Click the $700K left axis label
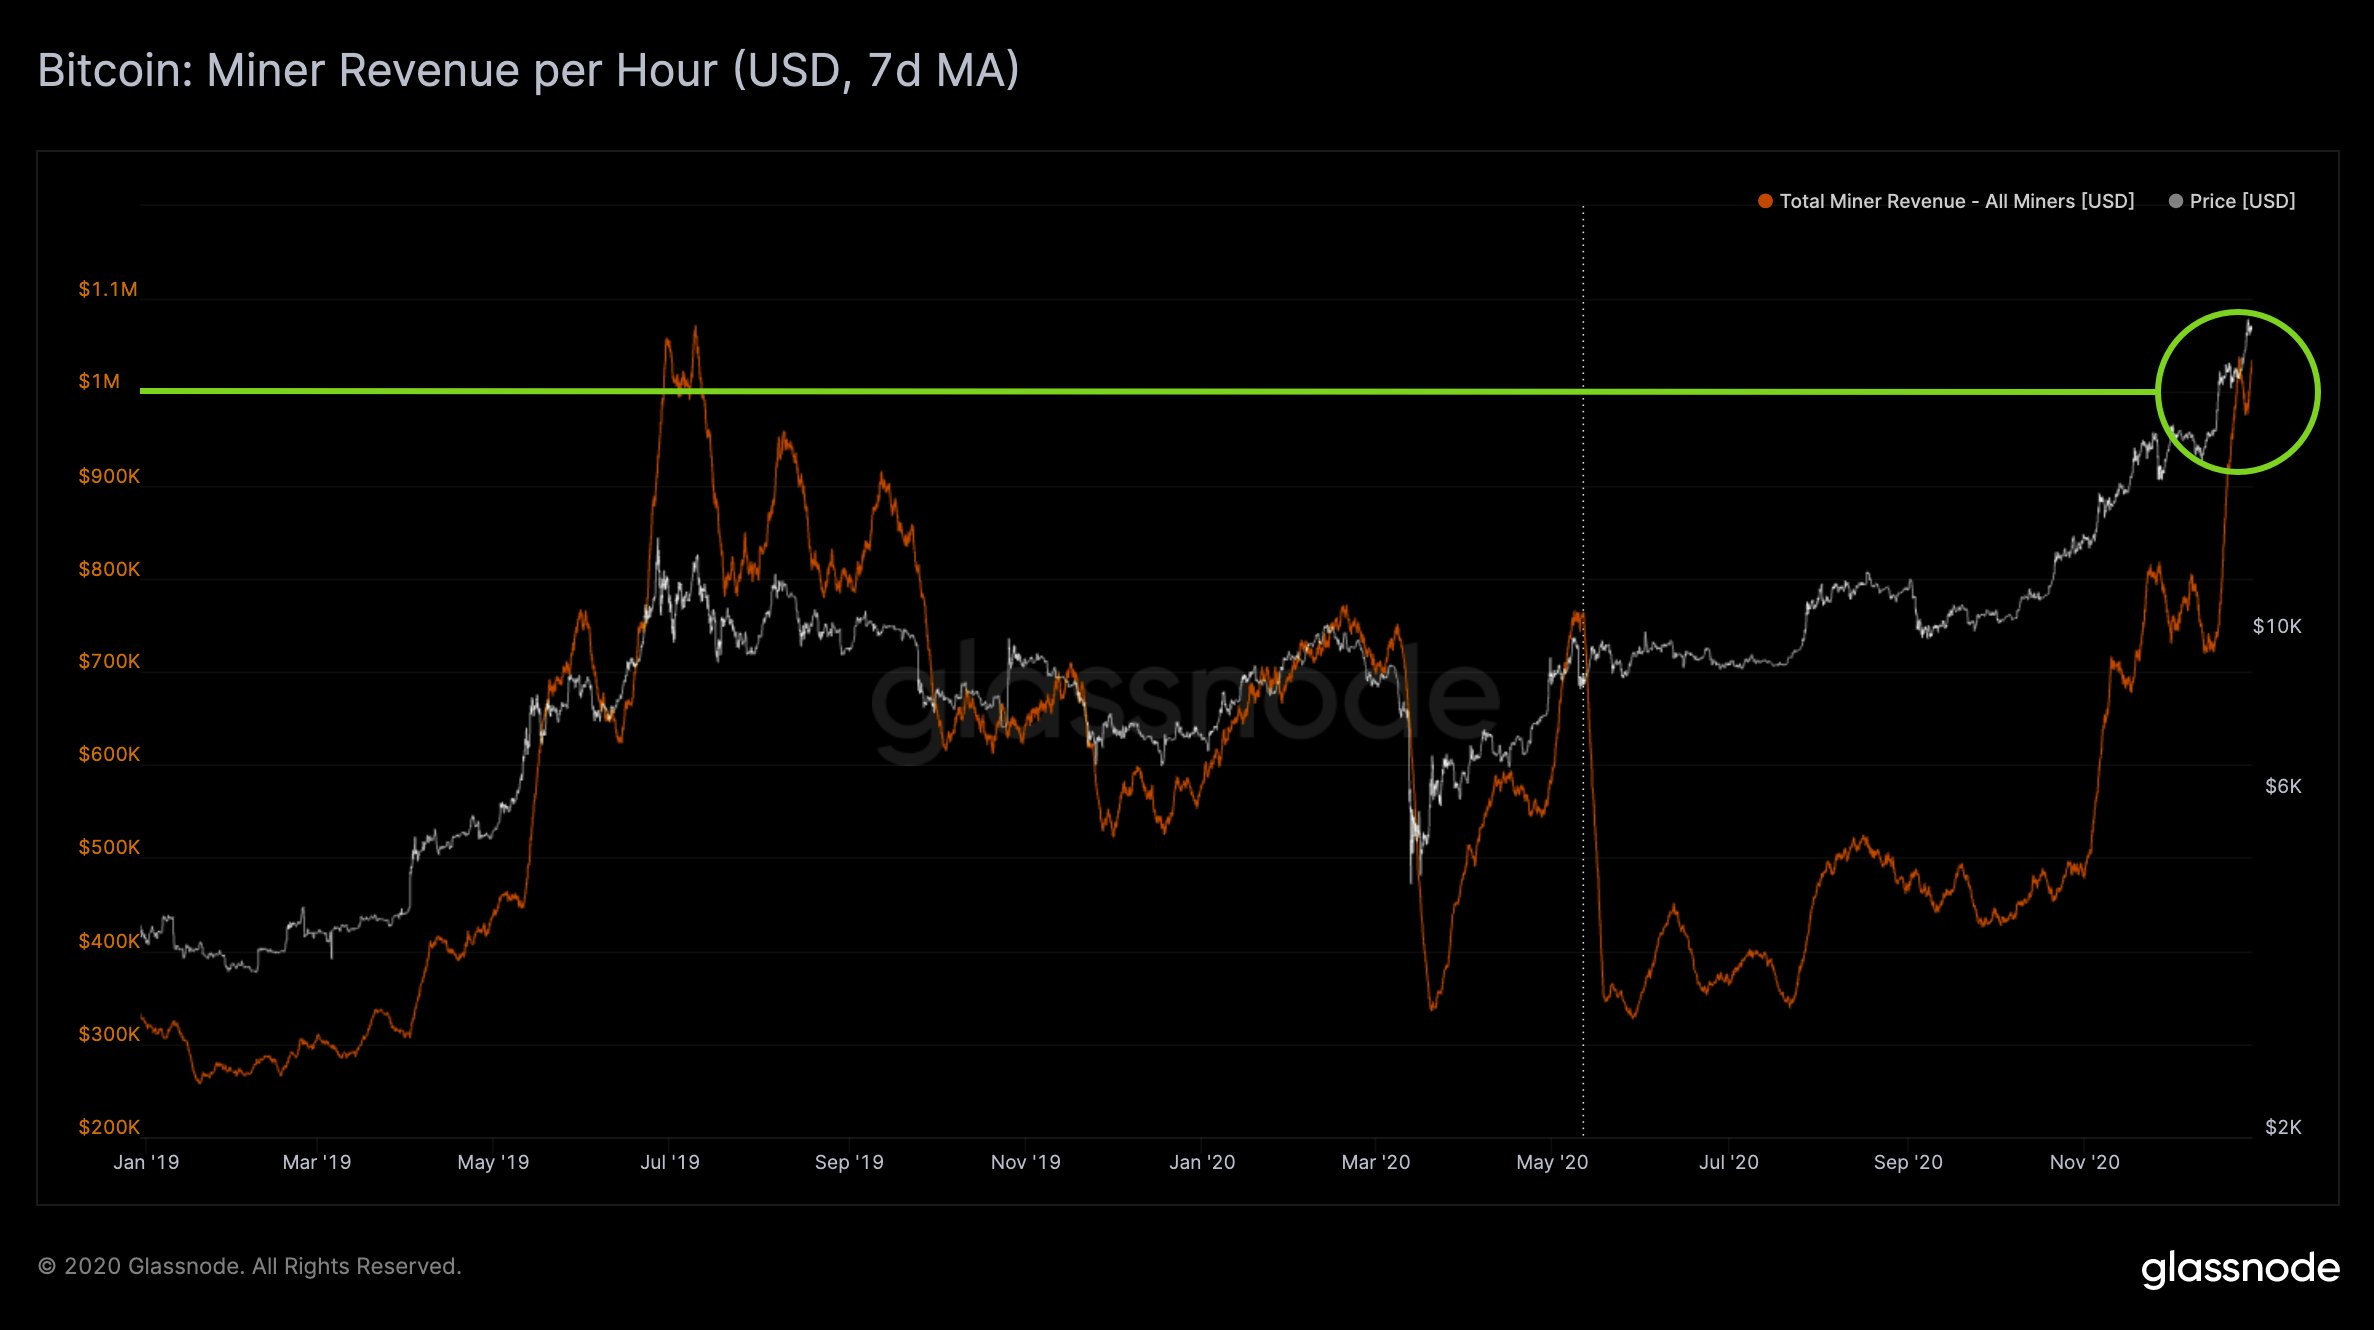 coord(109,661)
